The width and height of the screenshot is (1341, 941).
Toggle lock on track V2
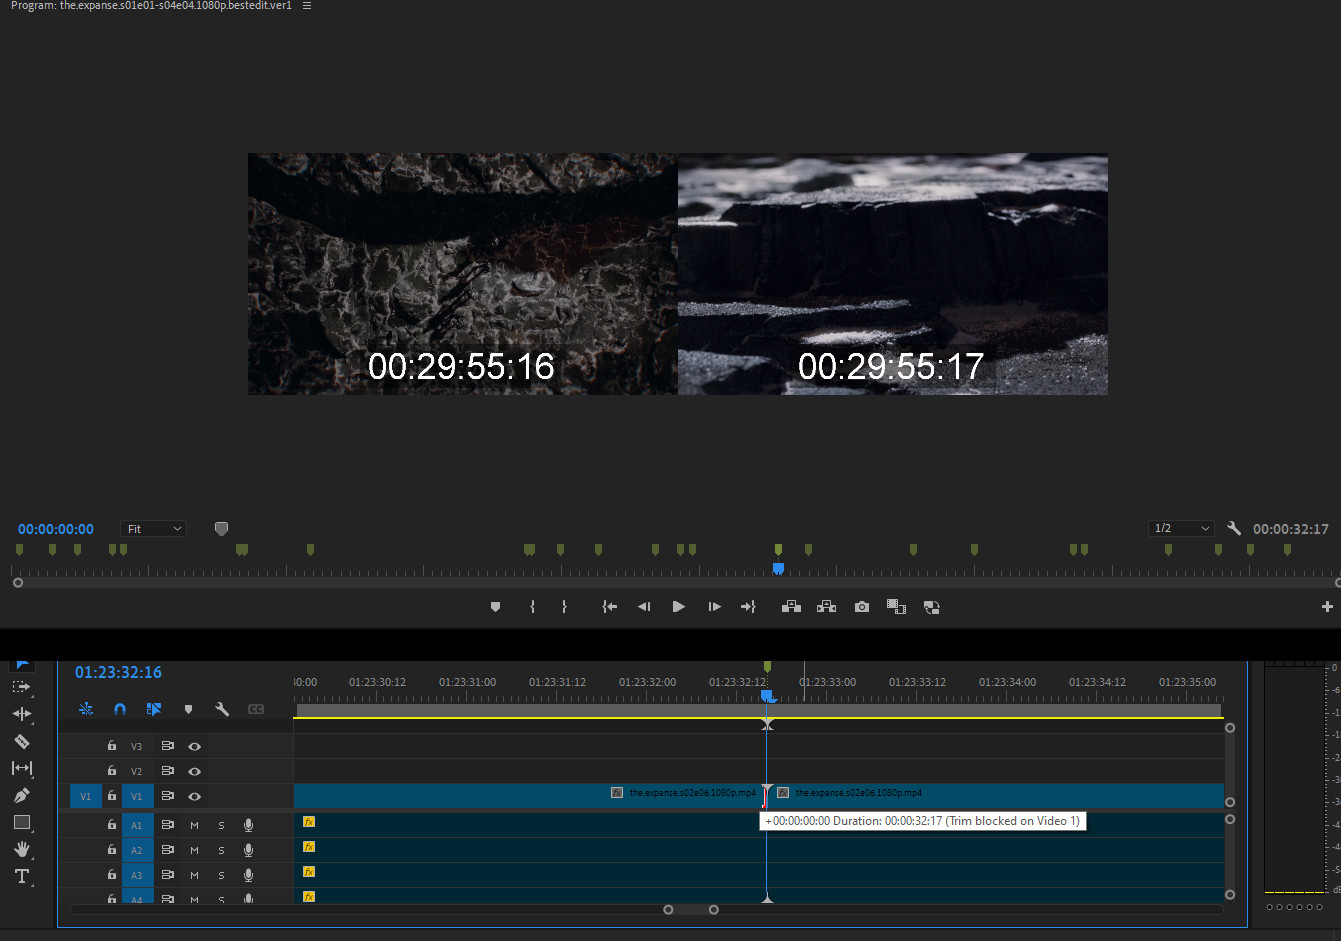[112, 771]
